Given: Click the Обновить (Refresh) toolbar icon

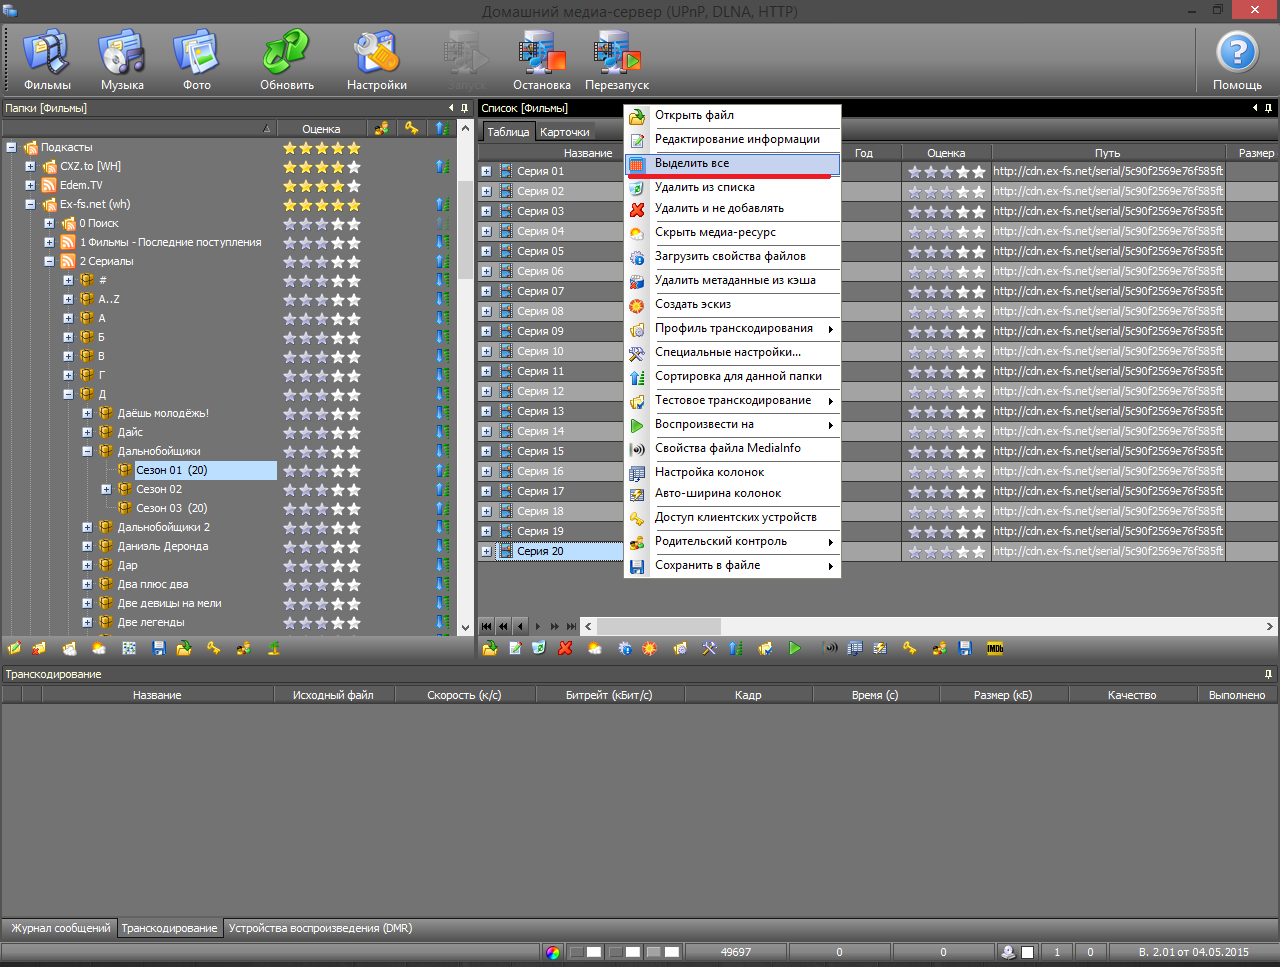Looking at the screenshot, I should [x=287, y=60].
